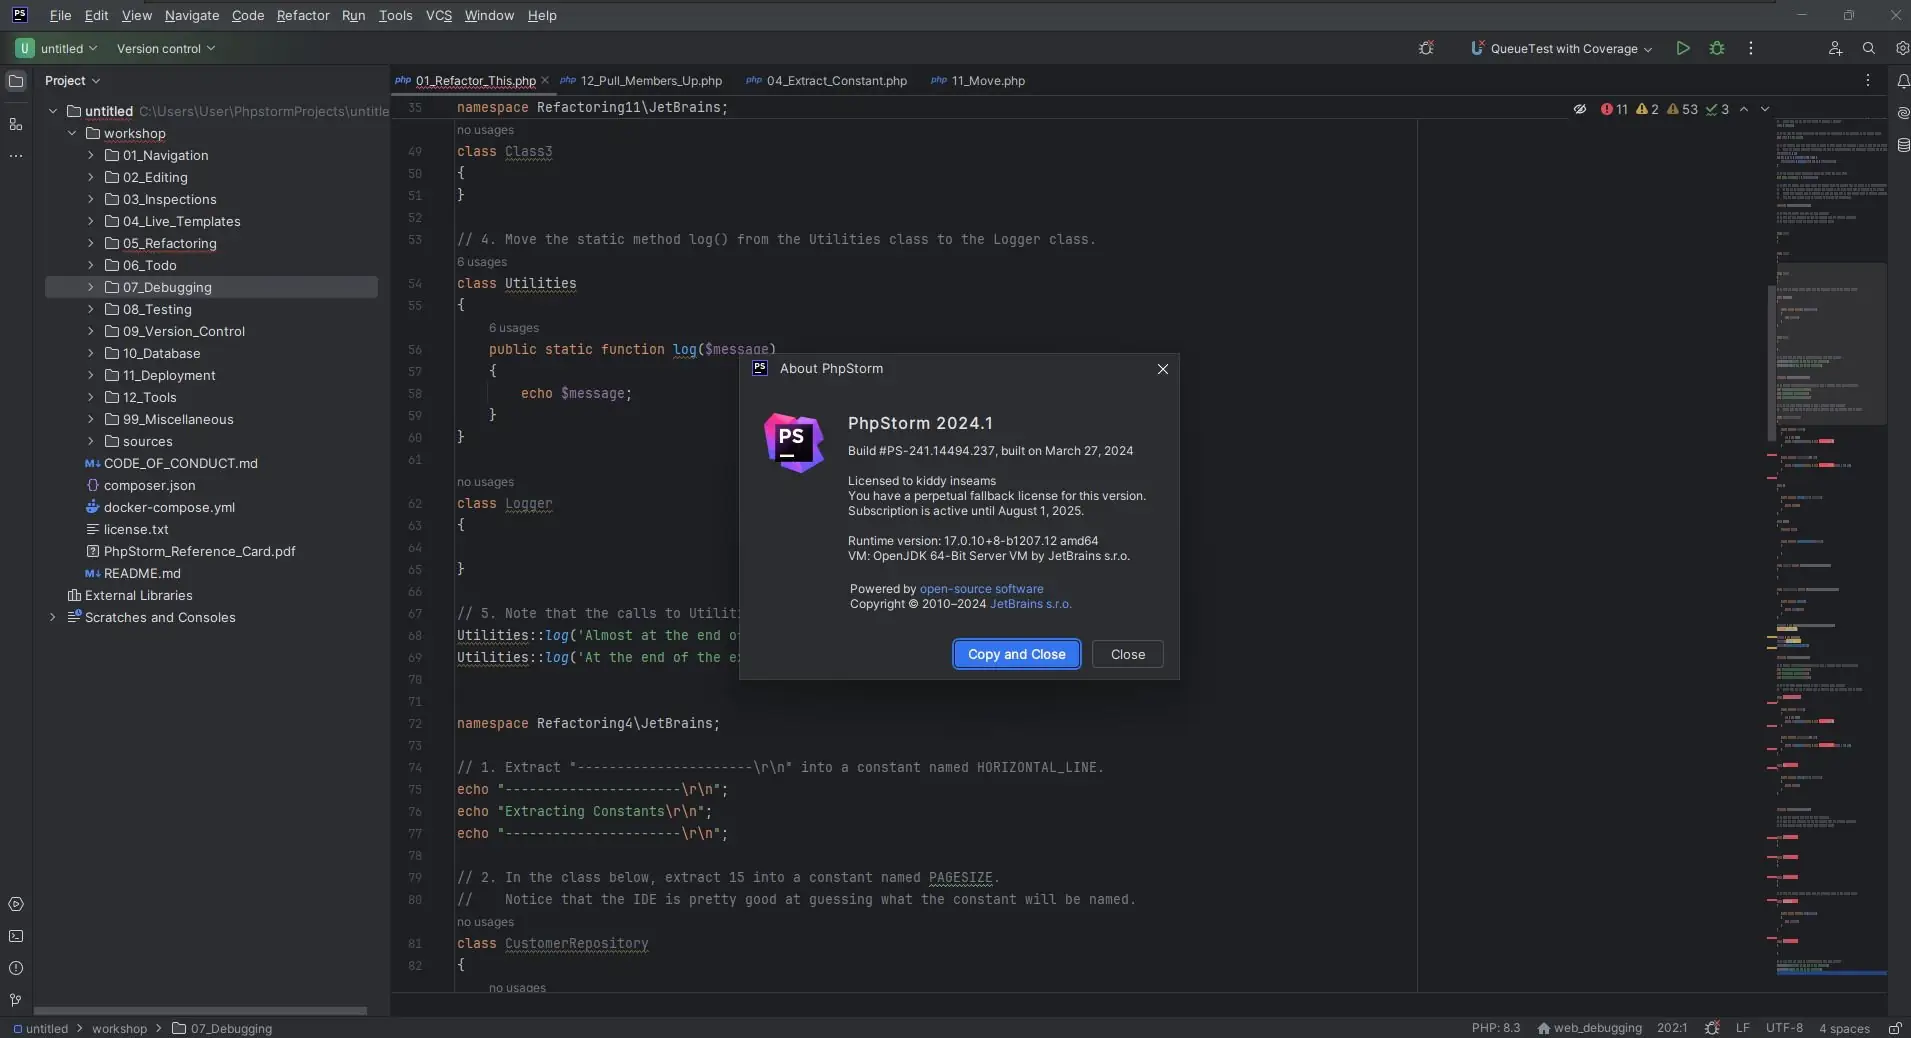Open the Problems tool window icon
The height and width of the screenshot is (1038, 1911).
[15, 968]
